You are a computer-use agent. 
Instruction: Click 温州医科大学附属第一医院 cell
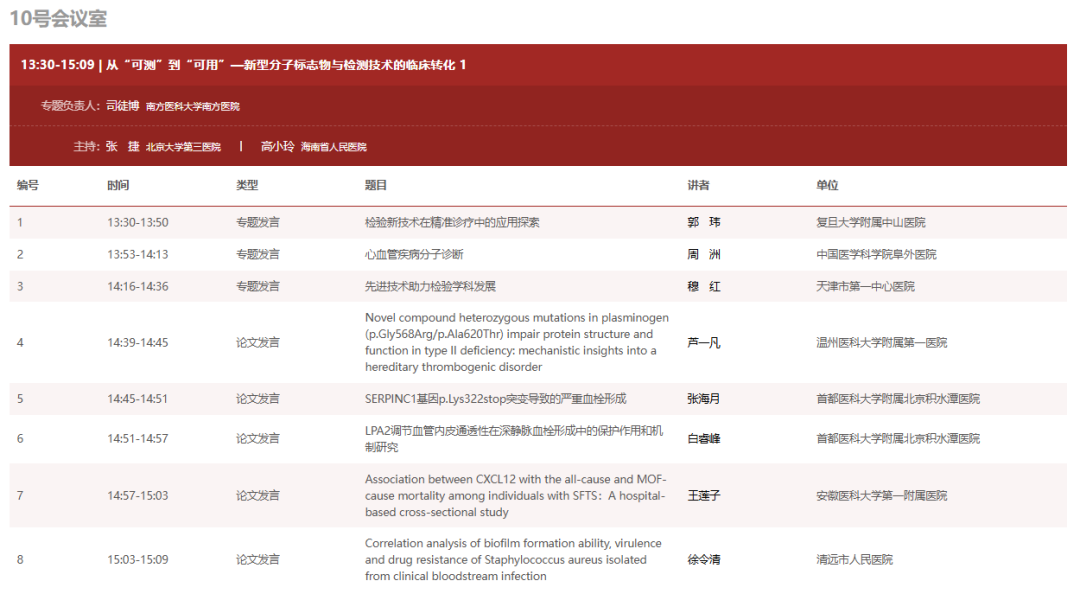882,342
